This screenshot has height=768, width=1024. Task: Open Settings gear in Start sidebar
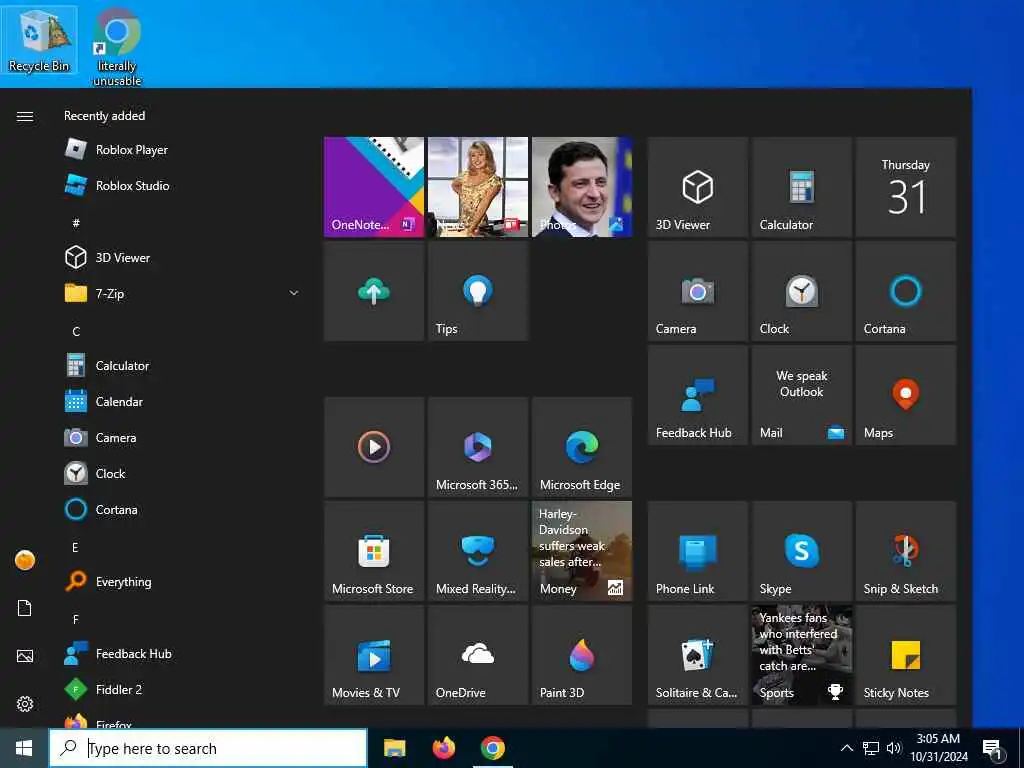pyautogui.click(x=25, y=704)
